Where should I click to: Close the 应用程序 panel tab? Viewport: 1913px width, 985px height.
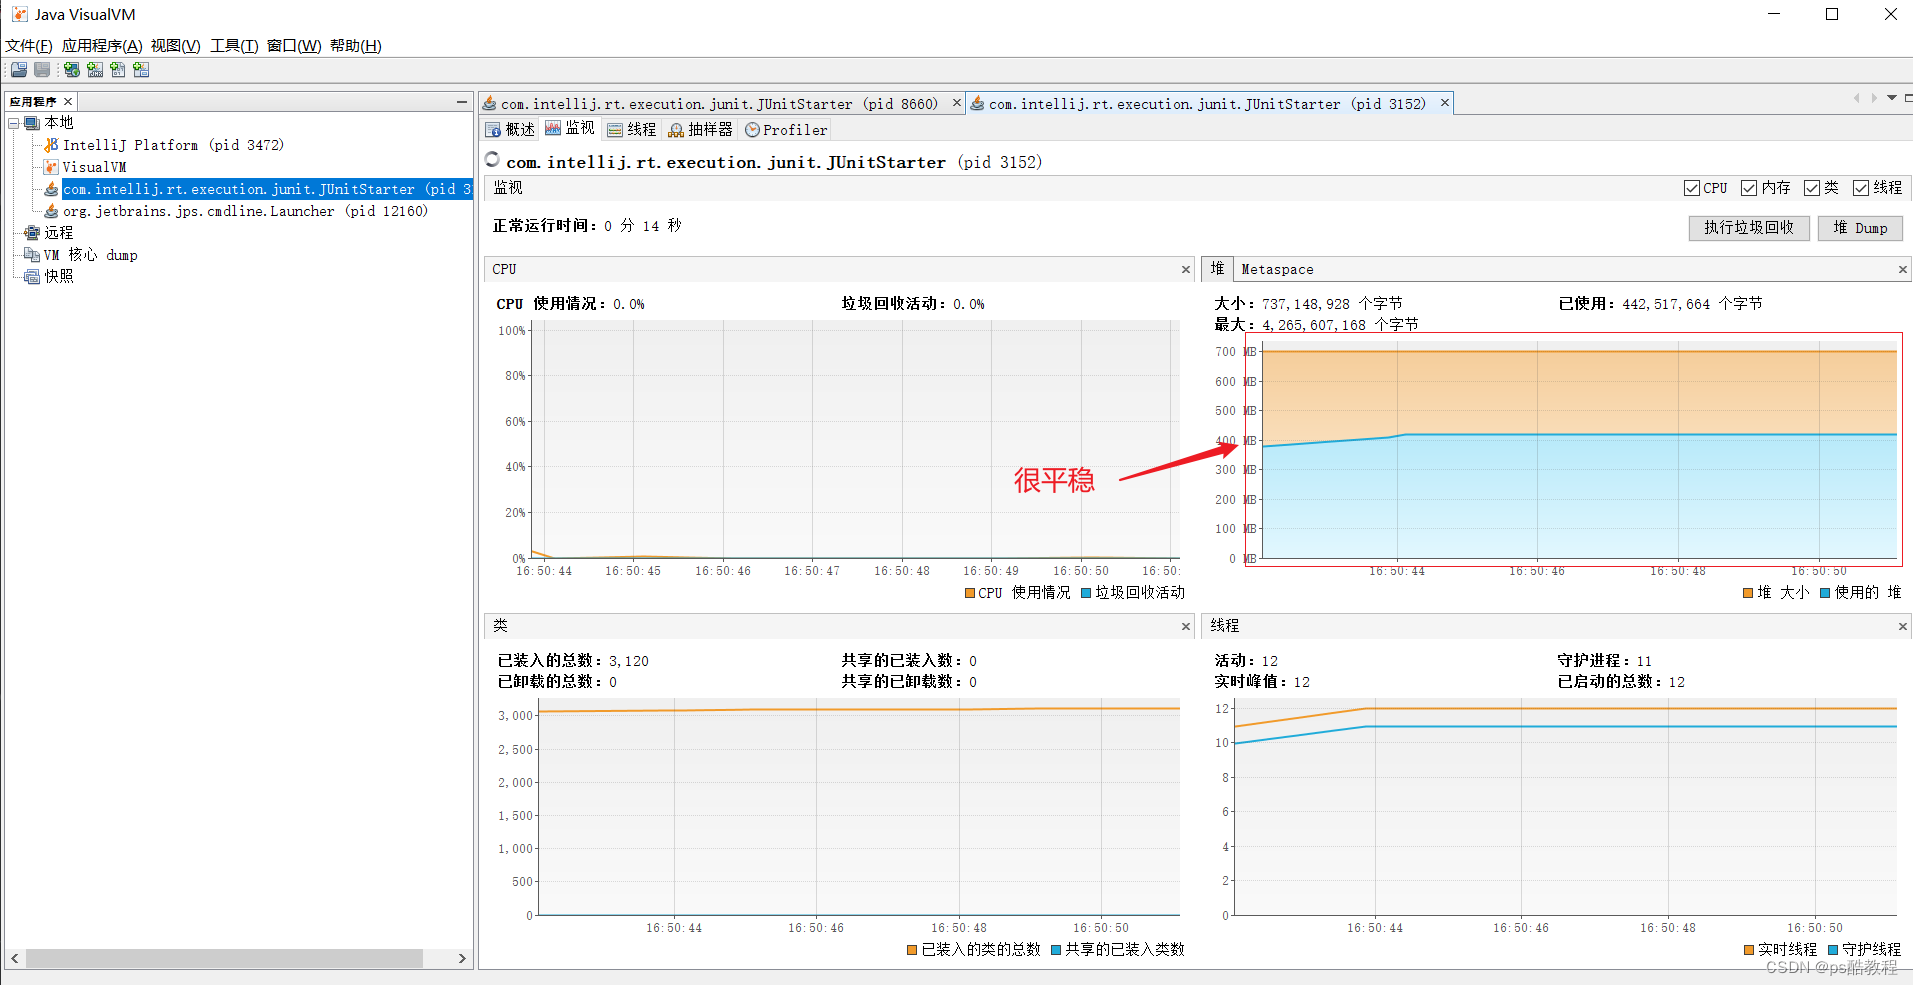pos(68,102)
